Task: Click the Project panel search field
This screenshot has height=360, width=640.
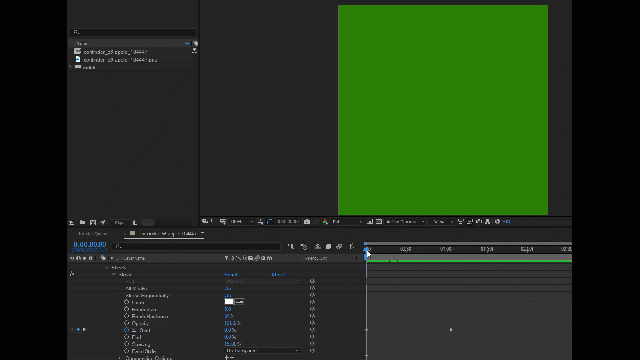Action: point(133,32)
